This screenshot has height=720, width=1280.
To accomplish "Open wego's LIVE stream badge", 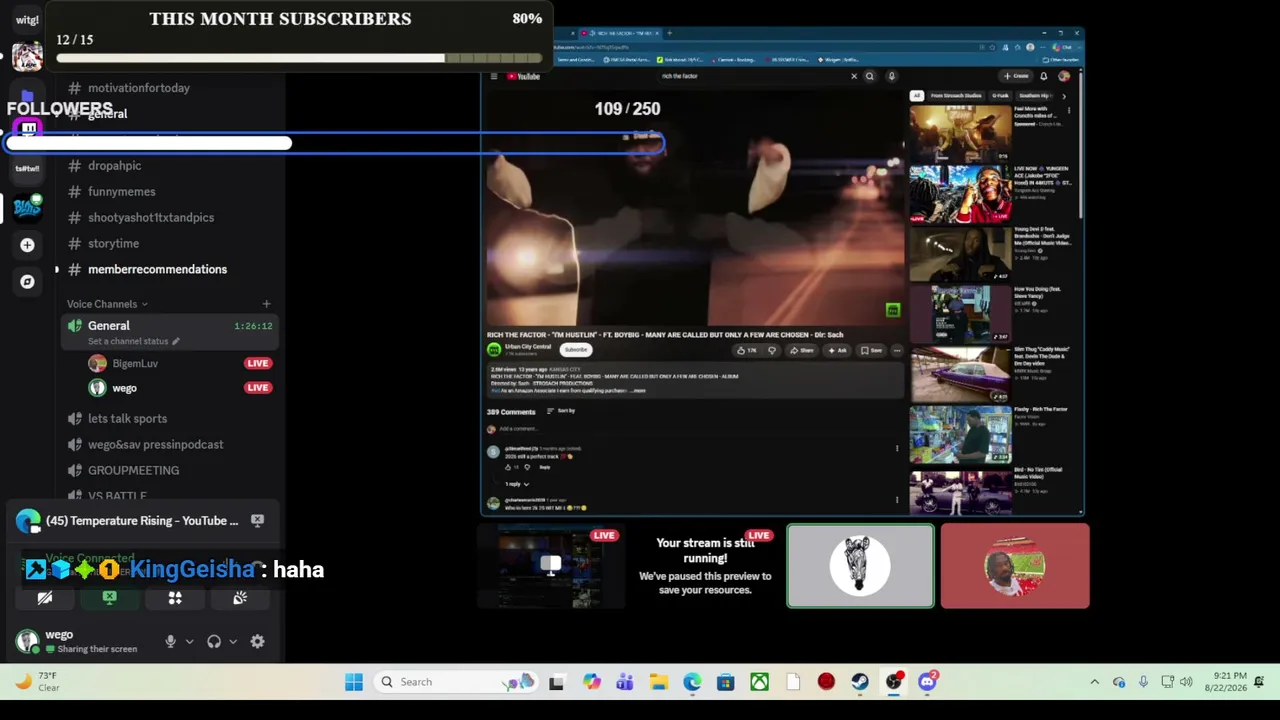I will (x=258, y=388).
